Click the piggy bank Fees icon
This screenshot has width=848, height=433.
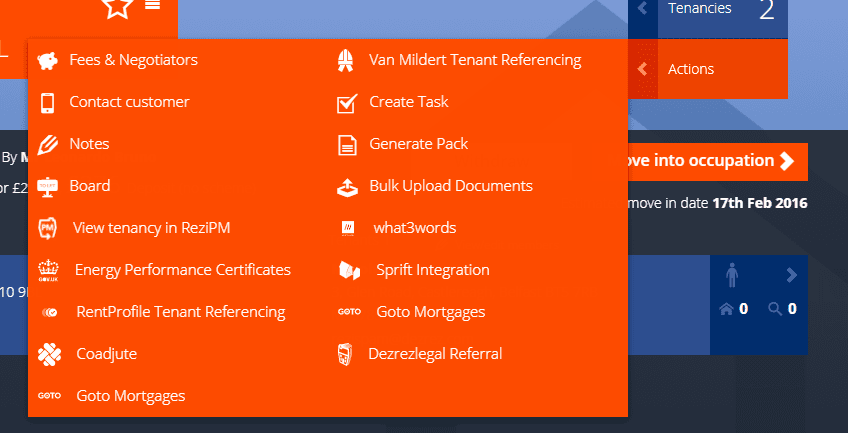[x=48, y=61]
